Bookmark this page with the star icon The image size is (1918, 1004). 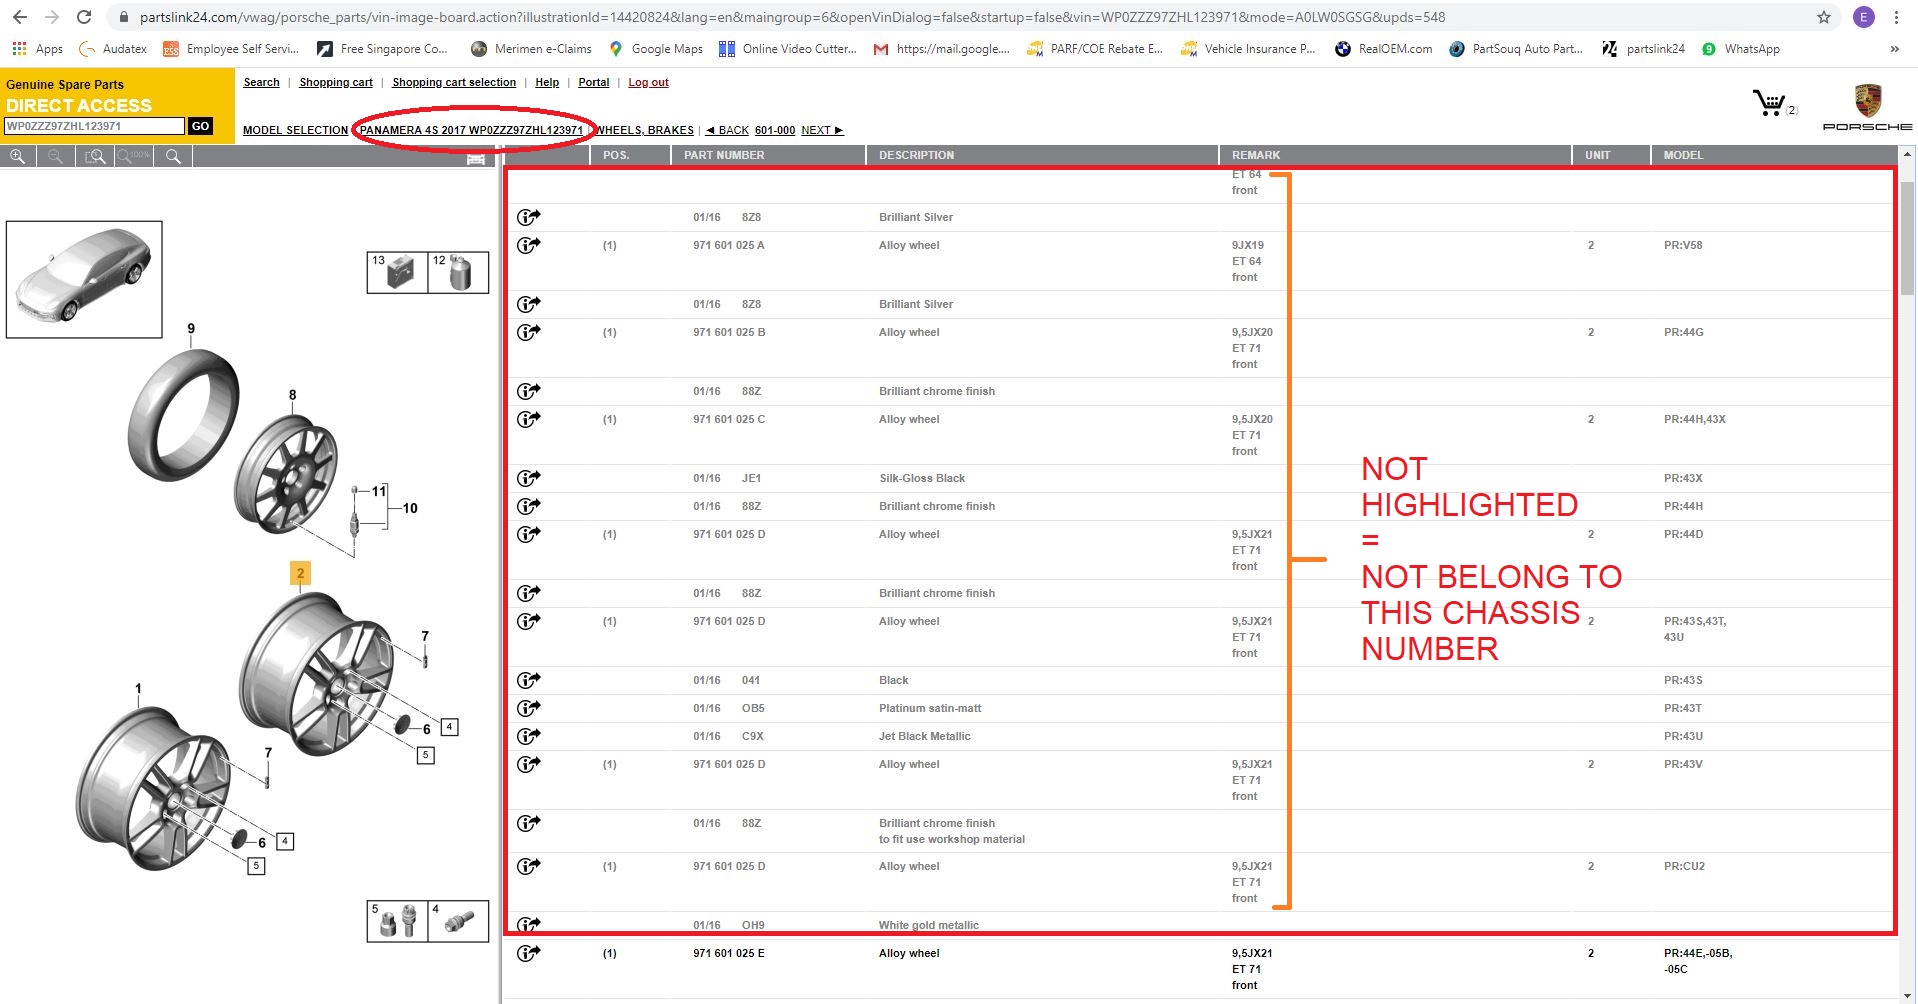[x=1823, y=17]
